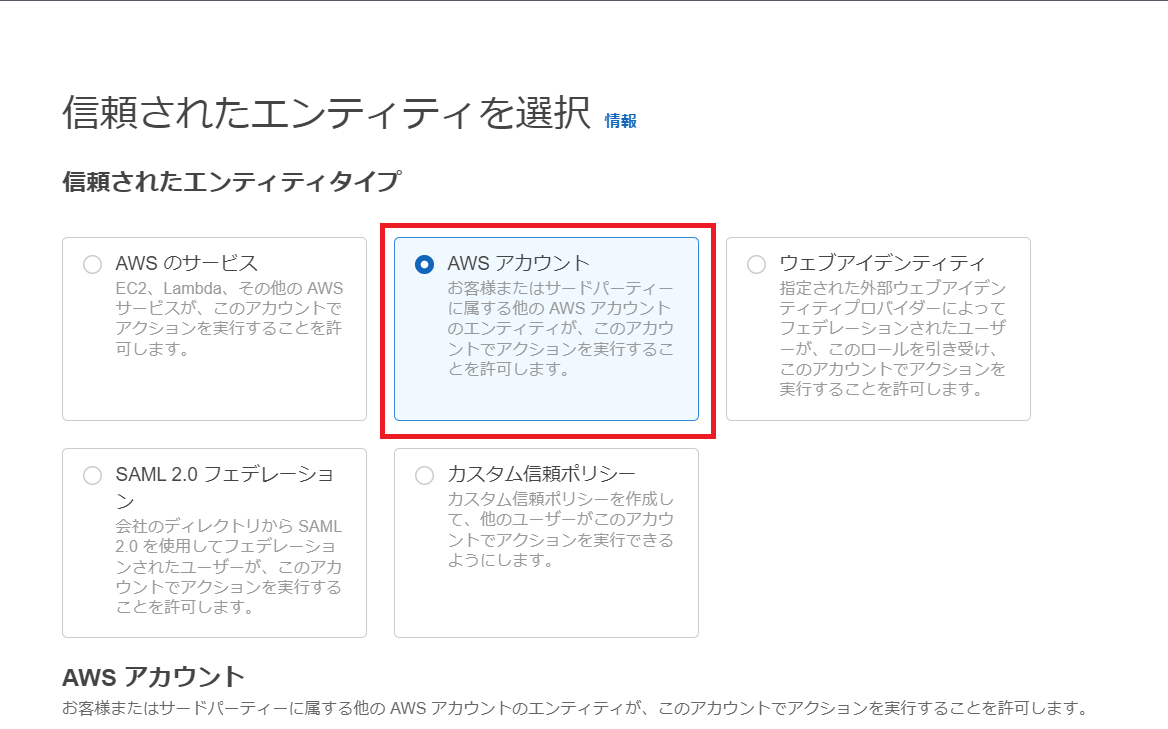Select the AWS のサービス radio button
Screen dimensions: 1168x729
[92, 264]
